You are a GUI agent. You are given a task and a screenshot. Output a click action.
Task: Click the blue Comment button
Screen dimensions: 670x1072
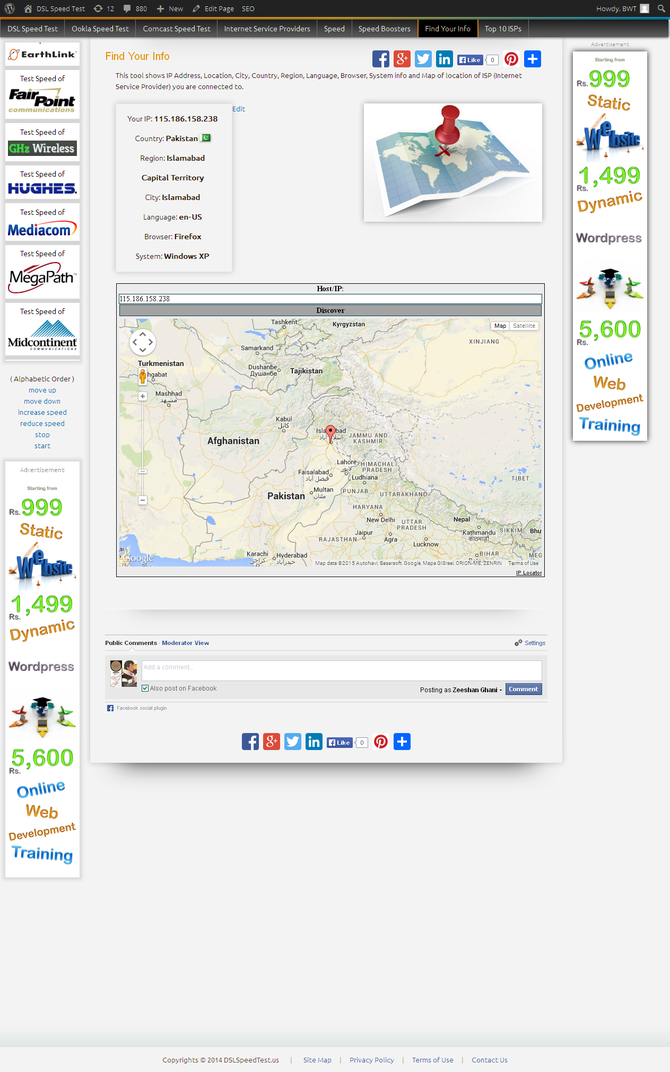click(x=524, y=689)
